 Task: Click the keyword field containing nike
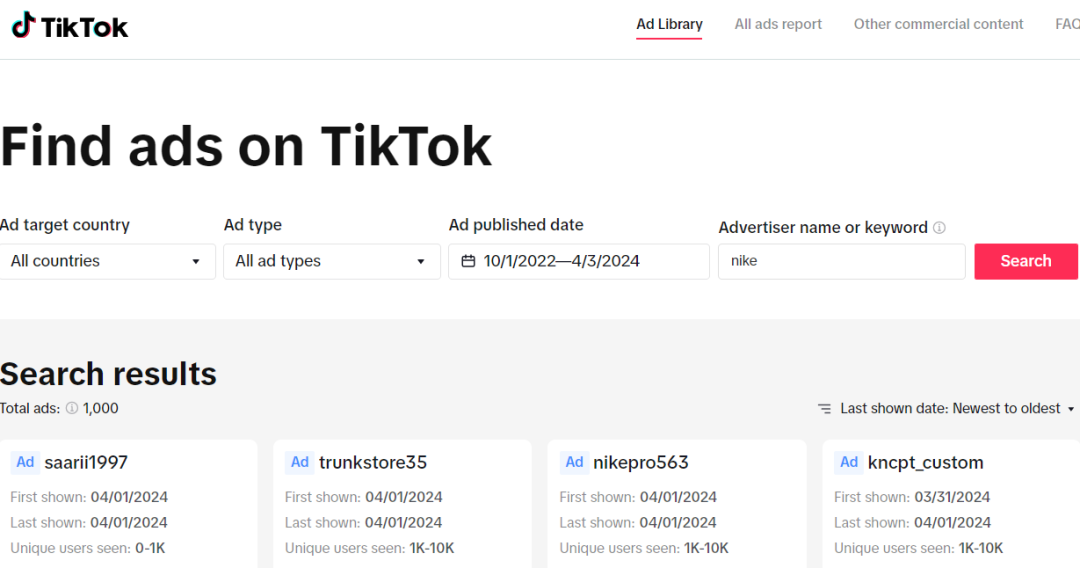pyautogui.click(x=842, y=261)
